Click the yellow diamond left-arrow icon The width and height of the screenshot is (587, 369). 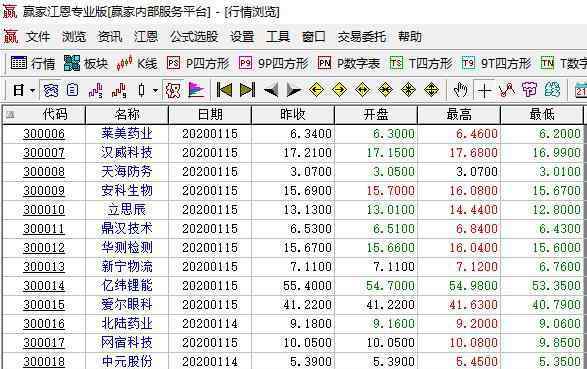click(316, 90)
